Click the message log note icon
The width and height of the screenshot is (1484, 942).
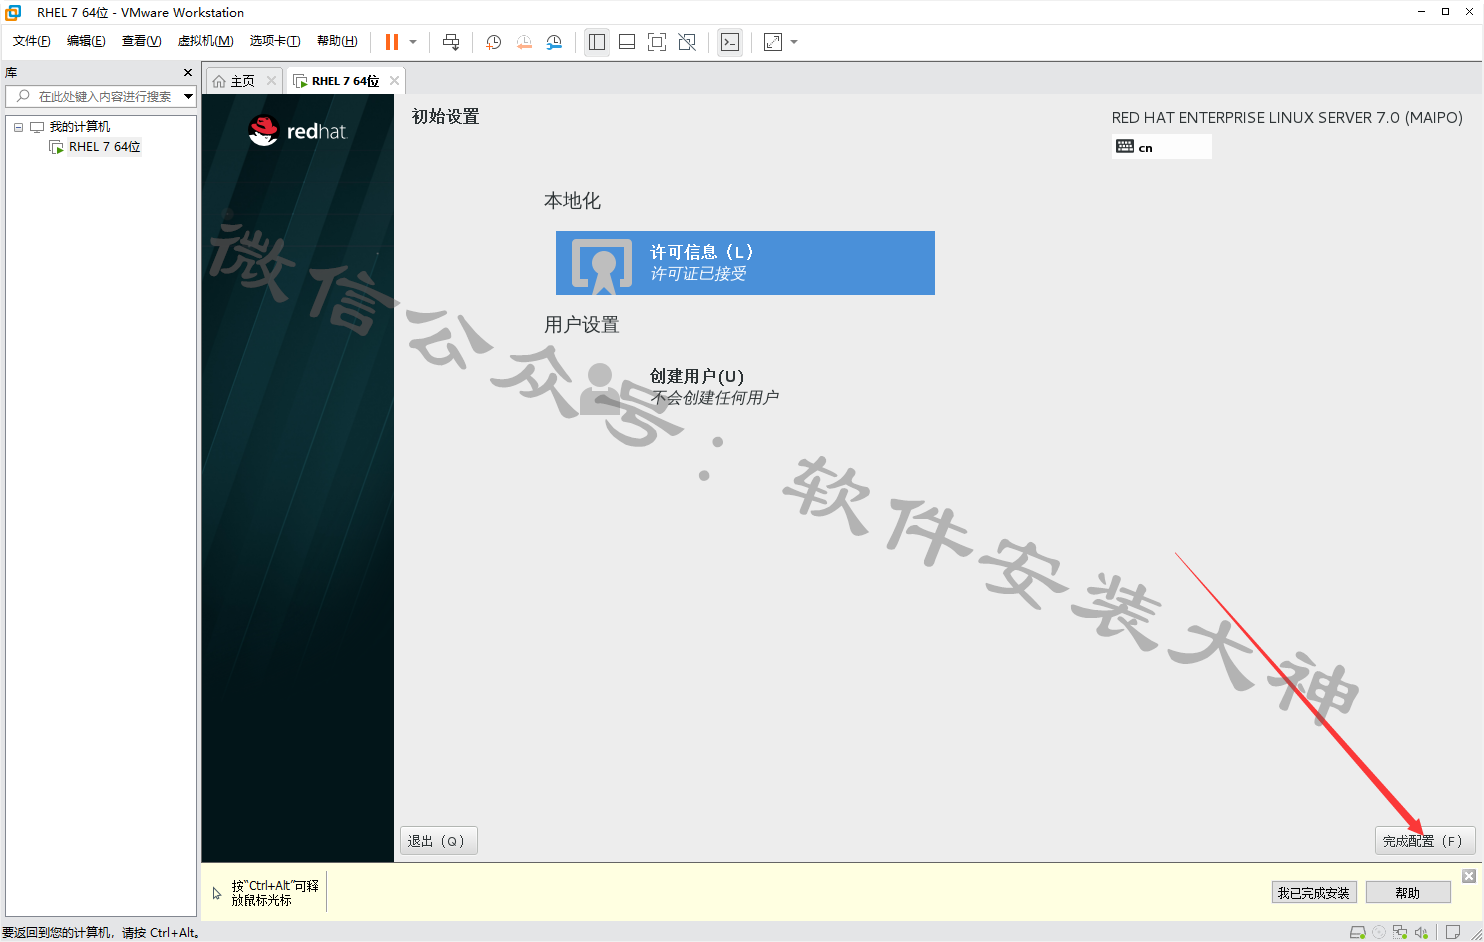(x=1453, y=932)
